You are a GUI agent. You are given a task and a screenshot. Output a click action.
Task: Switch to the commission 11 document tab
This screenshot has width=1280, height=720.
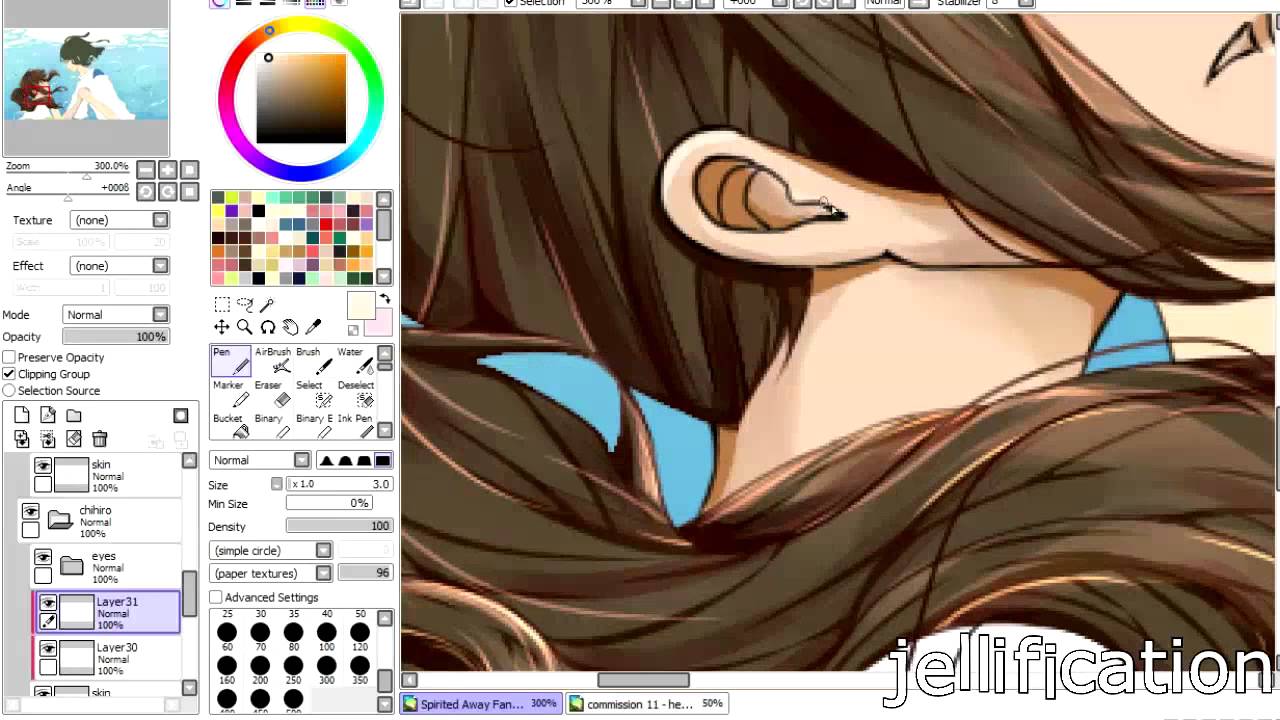[647, 704]
